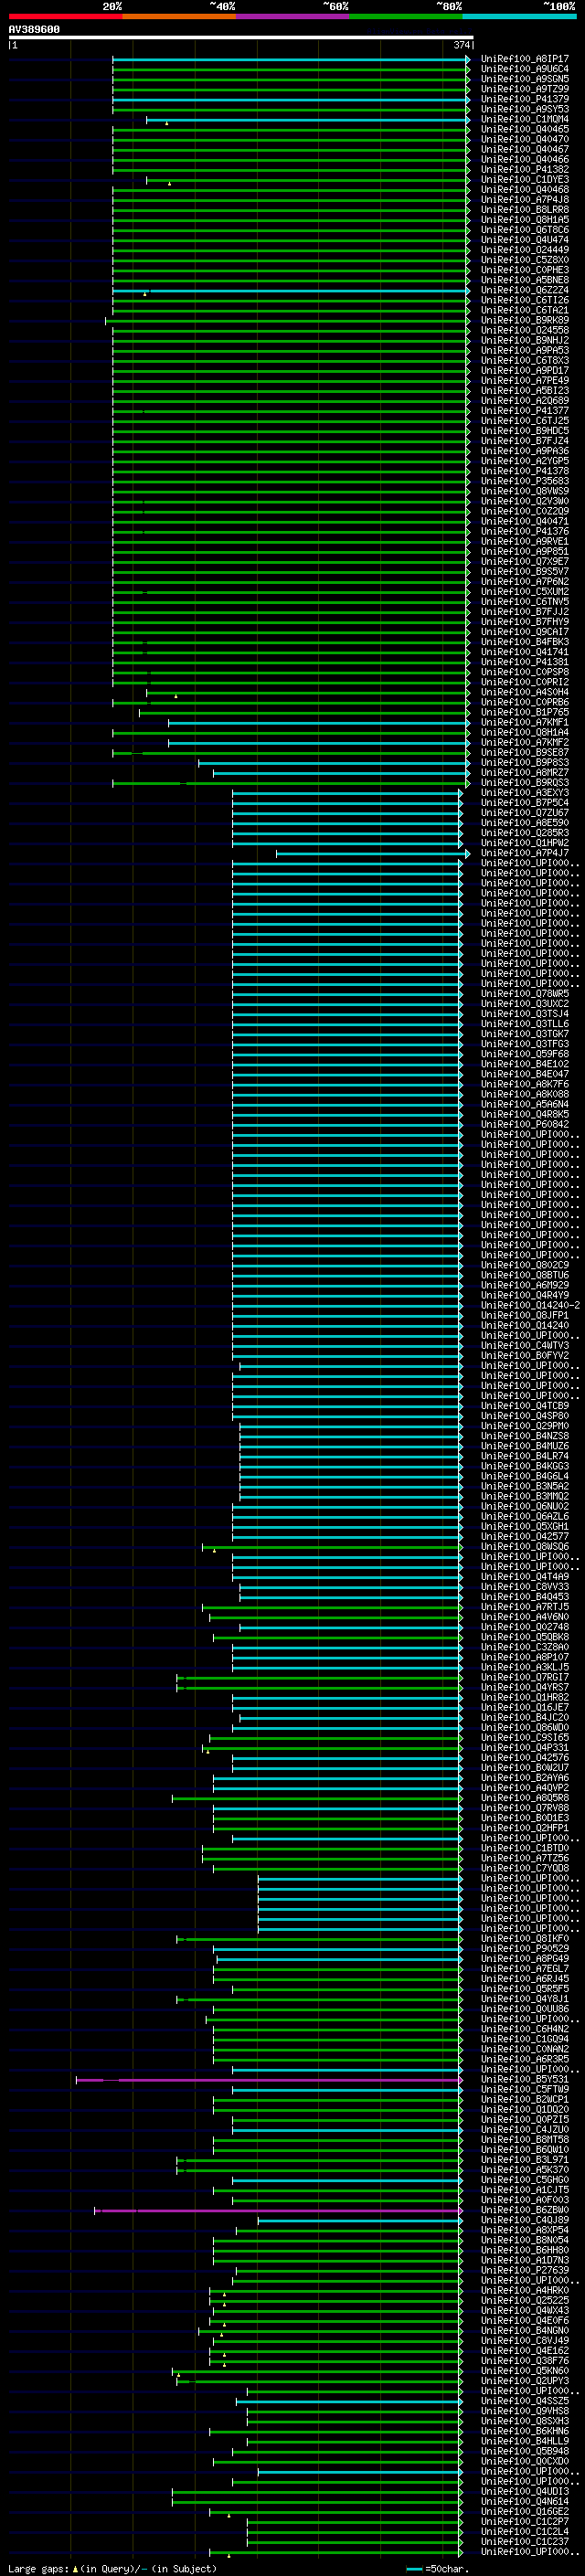Open hit UniRef100_A3EXY3
This screenshot has height=2576, width=585.
point(525,793)
